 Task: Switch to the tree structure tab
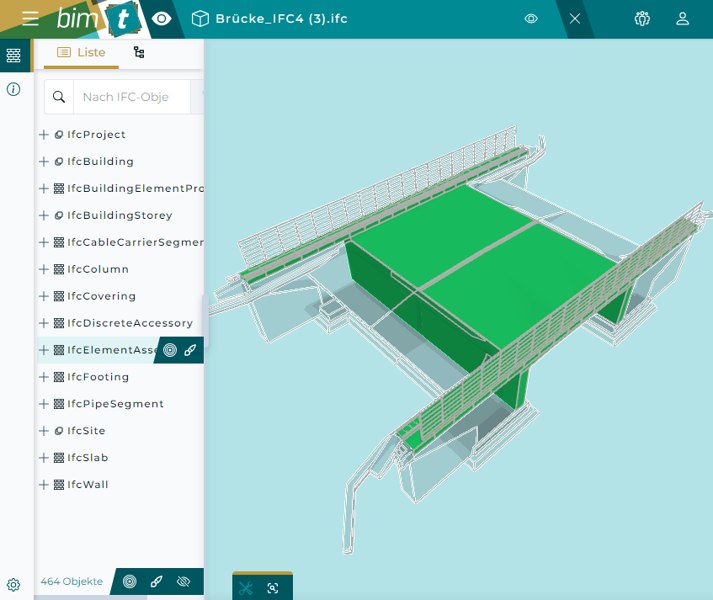pos(139,53)
